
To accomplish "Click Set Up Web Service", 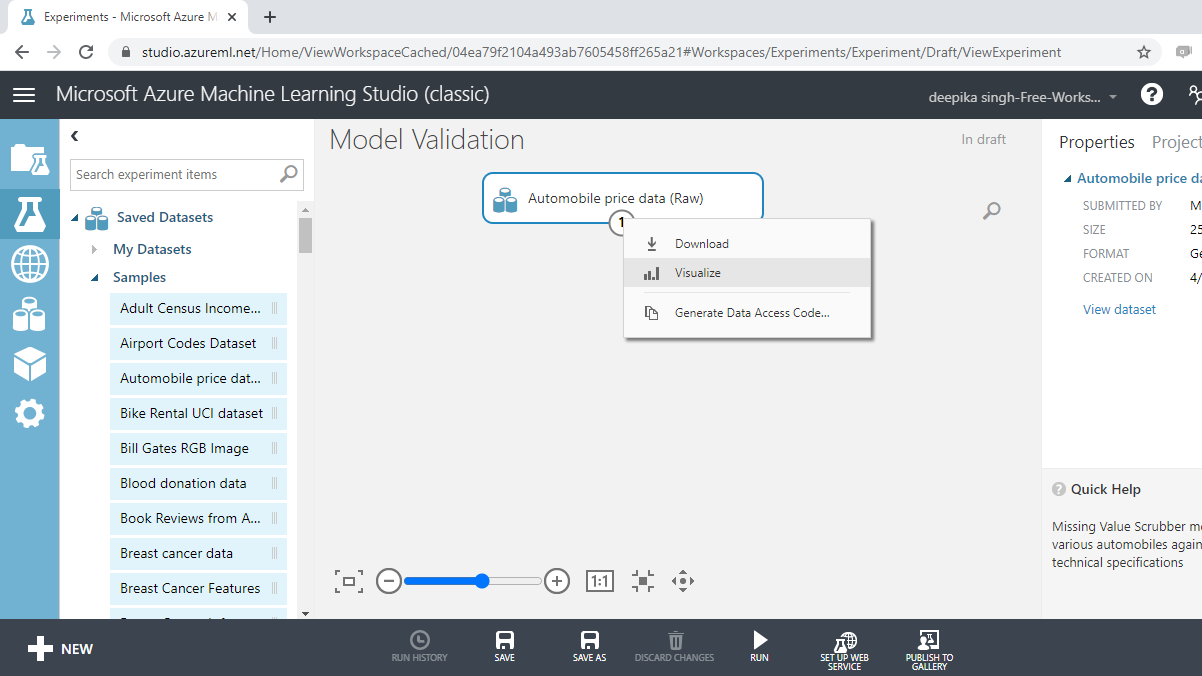I will (845, 650).
